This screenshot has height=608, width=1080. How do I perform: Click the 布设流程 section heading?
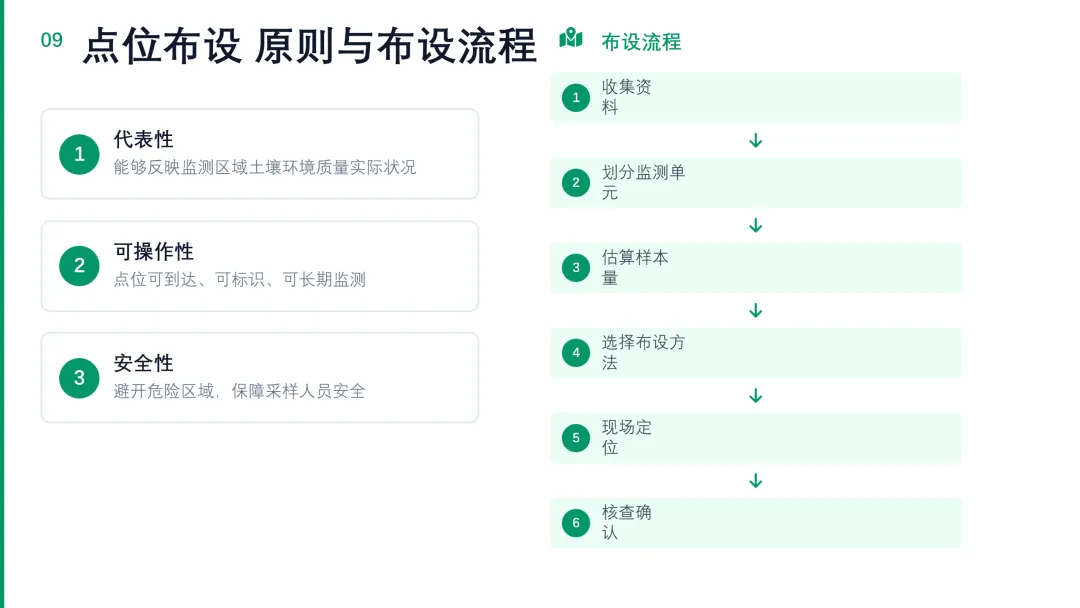[641, 42]
